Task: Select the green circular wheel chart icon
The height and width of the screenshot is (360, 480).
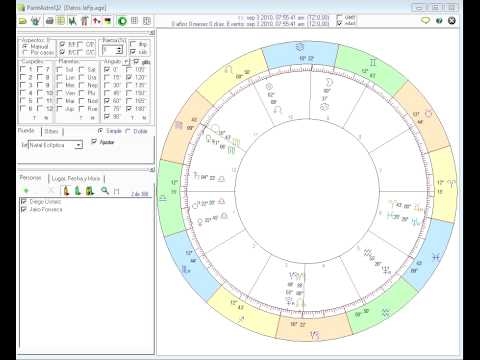Action: click(x=122, y=21)
